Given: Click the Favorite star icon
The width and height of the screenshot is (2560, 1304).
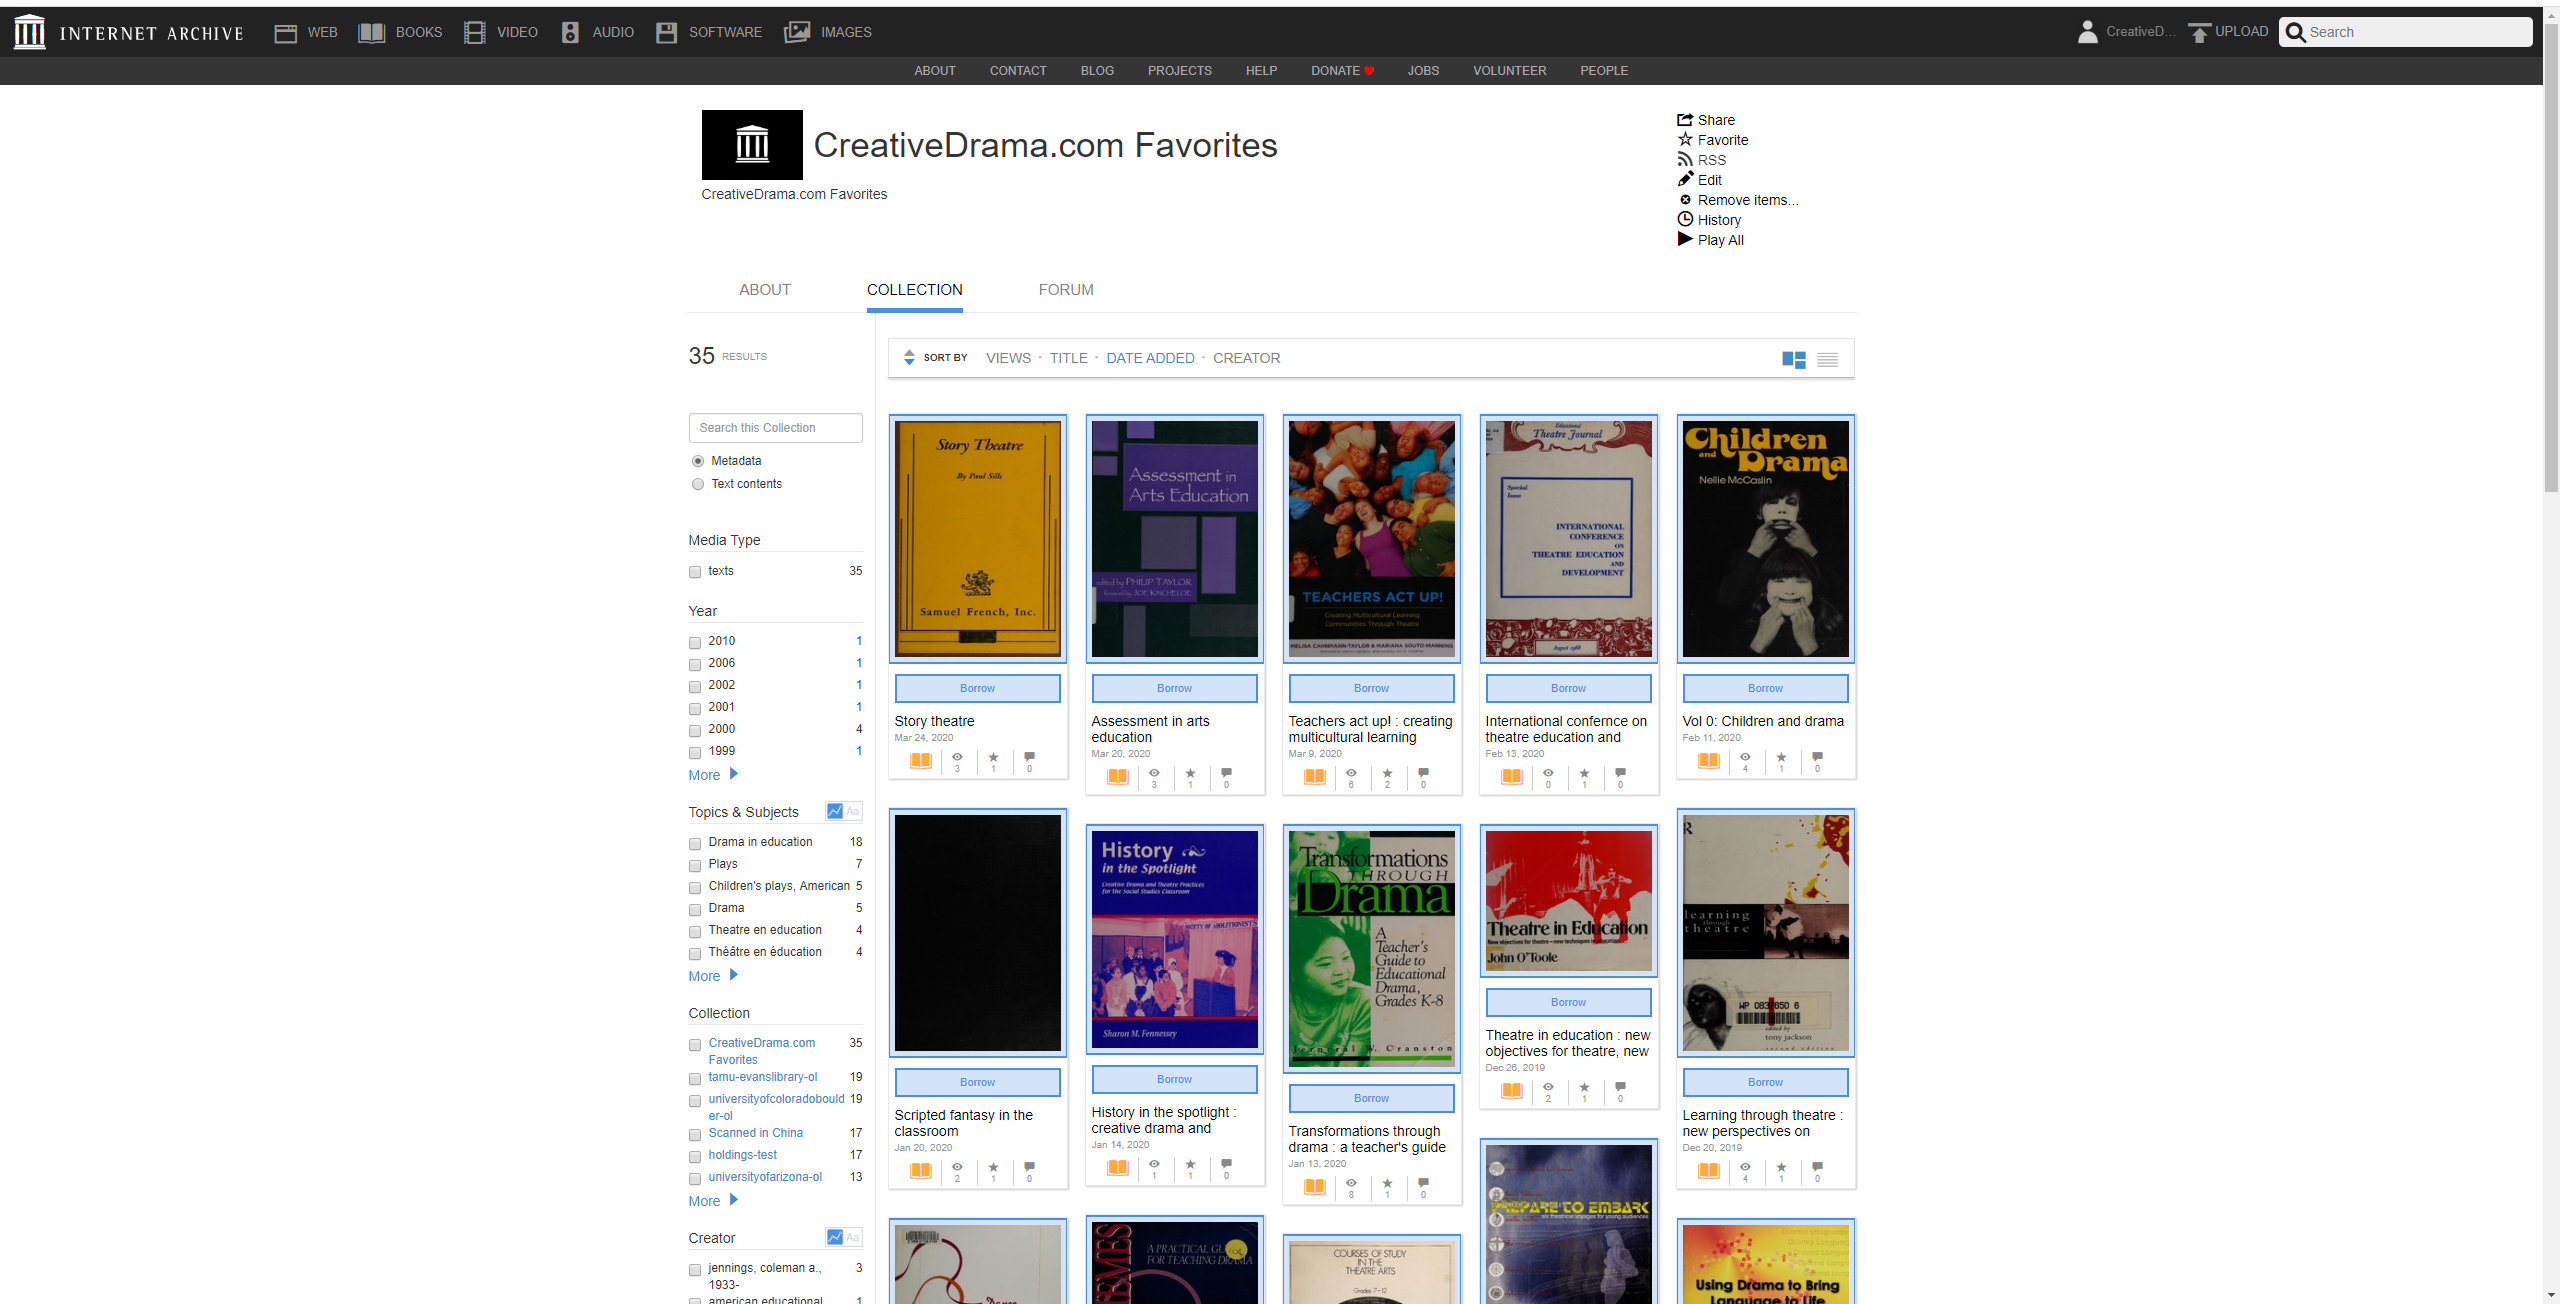Looking at the screenshot, I should (1685, 139).
